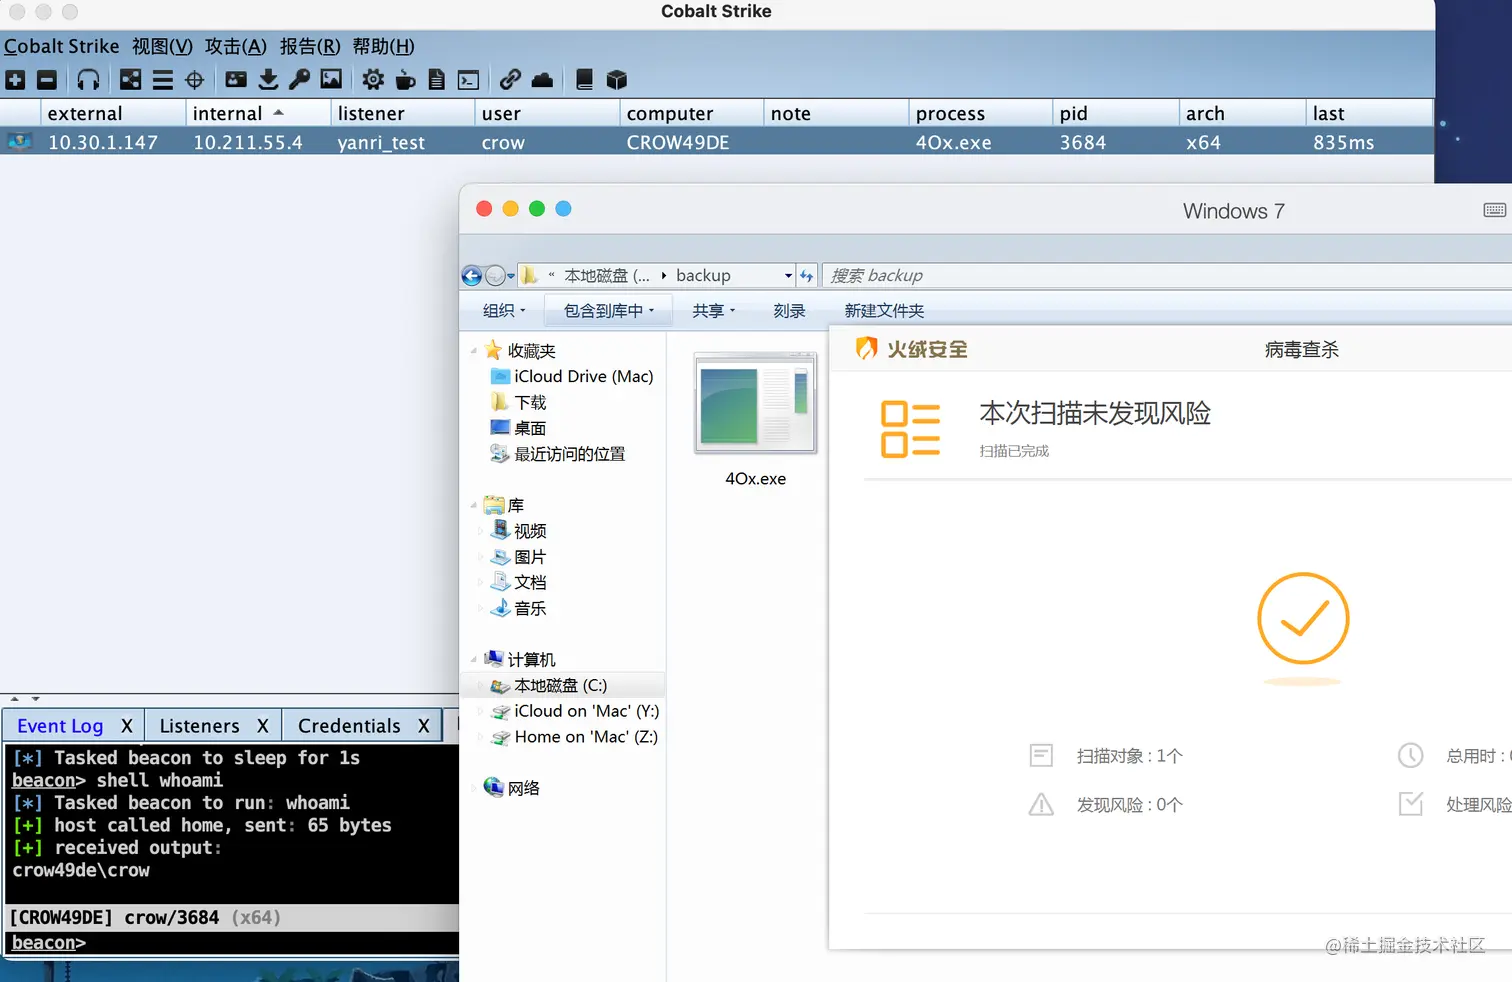Open the Help book icon in toolbar
Screen dimensions: 1512x982
(x=584, y=80)
